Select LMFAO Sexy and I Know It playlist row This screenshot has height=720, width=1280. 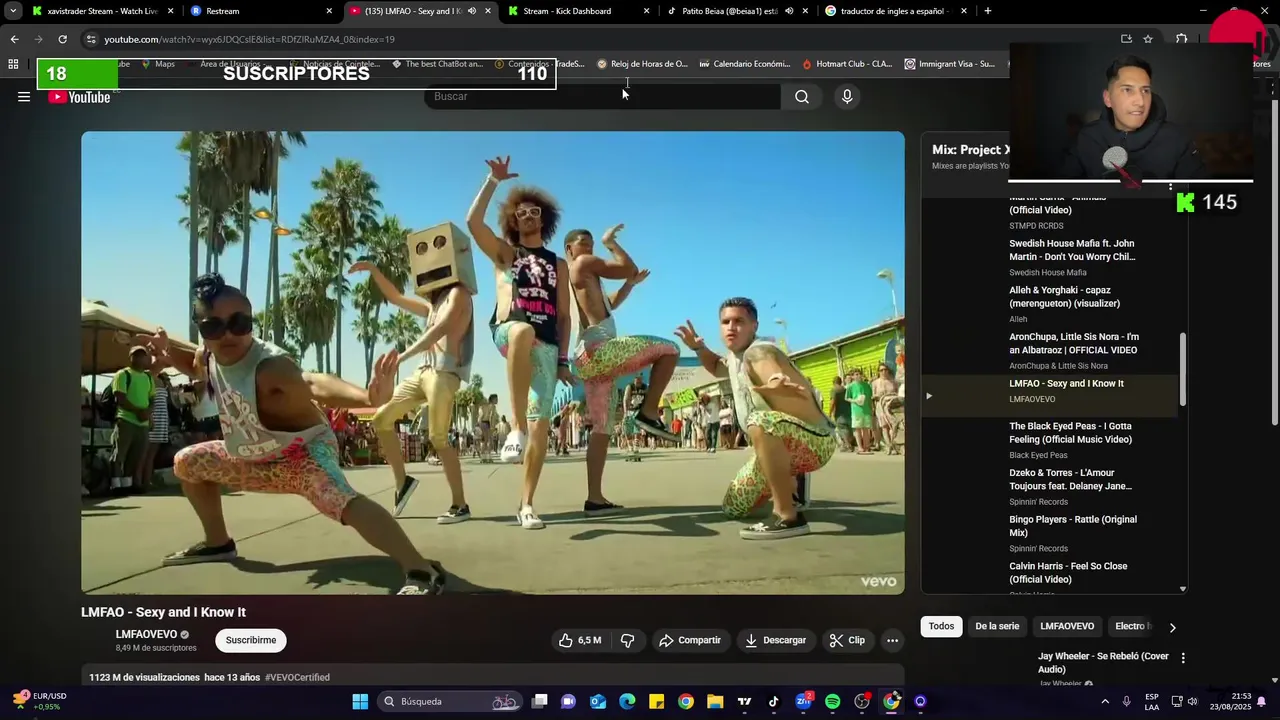1050,396
